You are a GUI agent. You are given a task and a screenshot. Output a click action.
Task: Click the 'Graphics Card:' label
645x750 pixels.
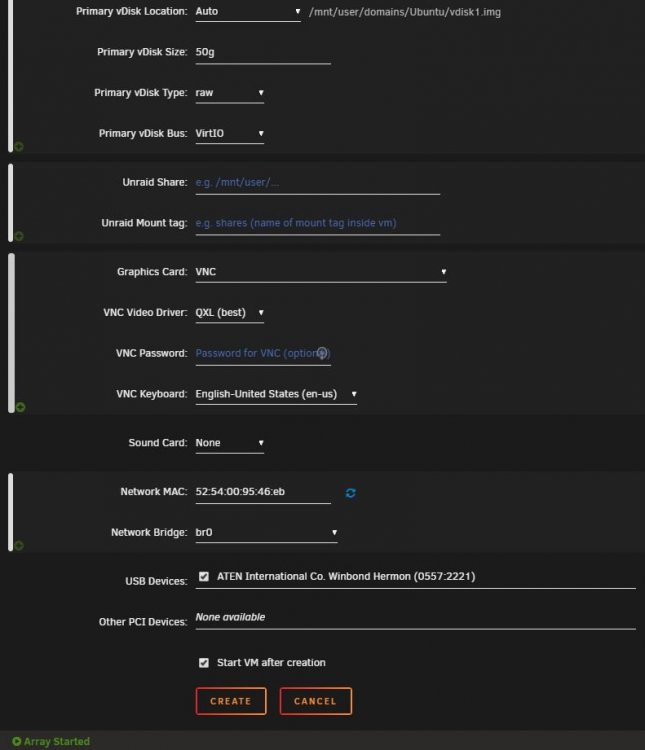(x=152, y=272)
